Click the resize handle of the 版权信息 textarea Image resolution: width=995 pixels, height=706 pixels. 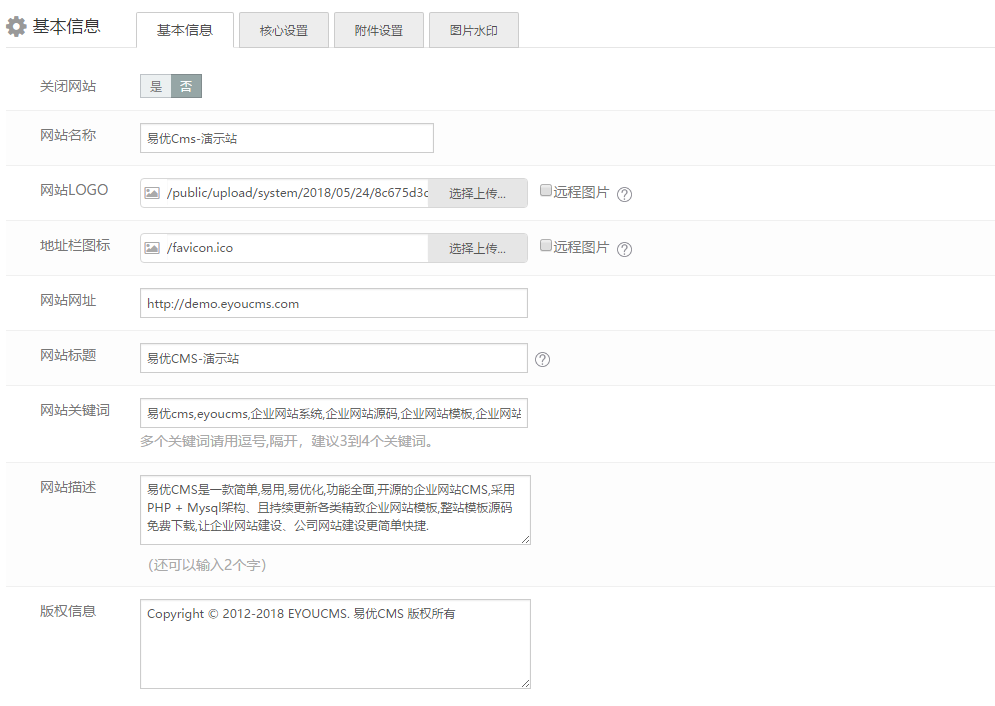[525, 683]
